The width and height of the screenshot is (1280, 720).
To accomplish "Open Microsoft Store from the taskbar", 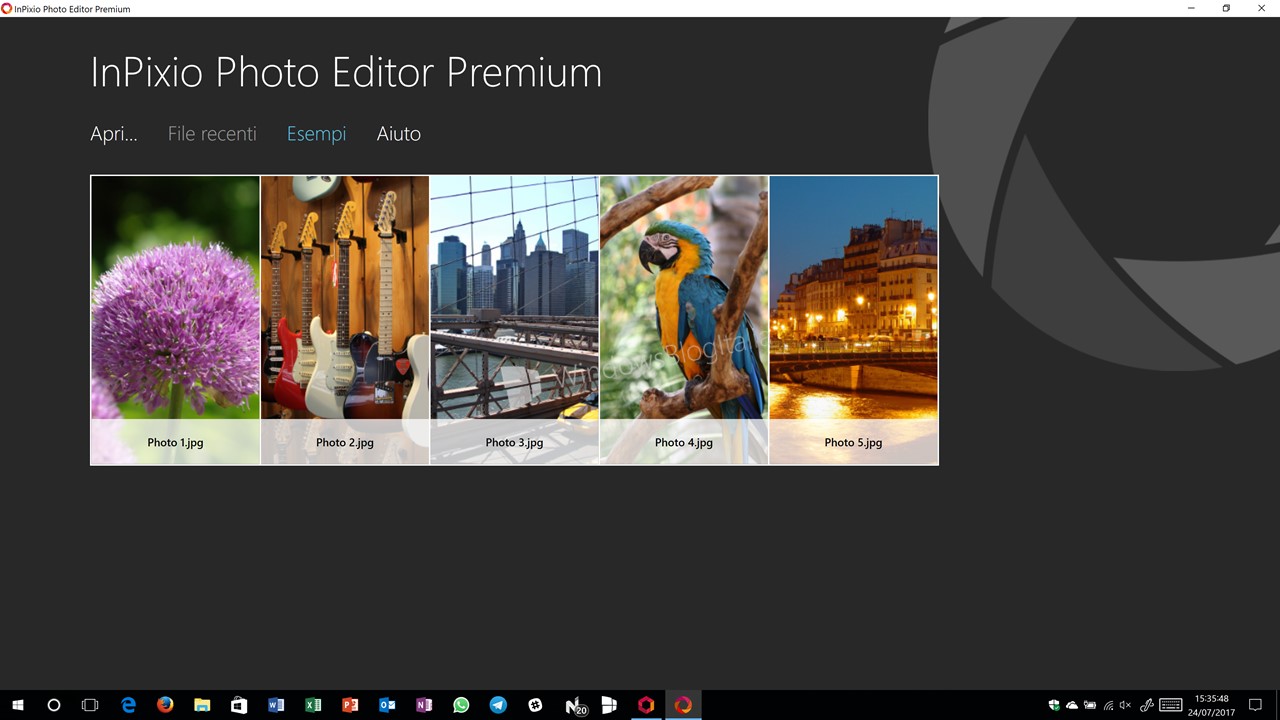I will 239,705.
